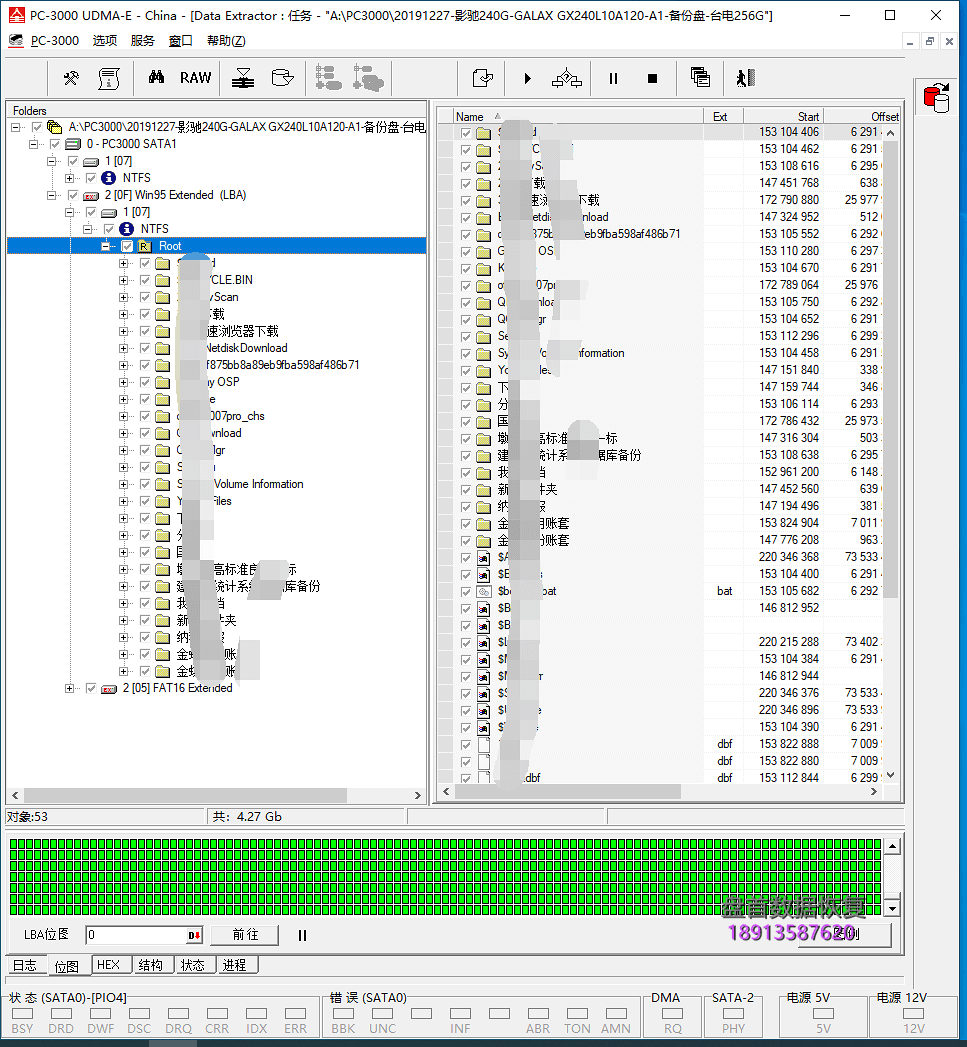Expand the Volume Information folder node
Viewport: 967px width, 1047px height.
[124, 484]
